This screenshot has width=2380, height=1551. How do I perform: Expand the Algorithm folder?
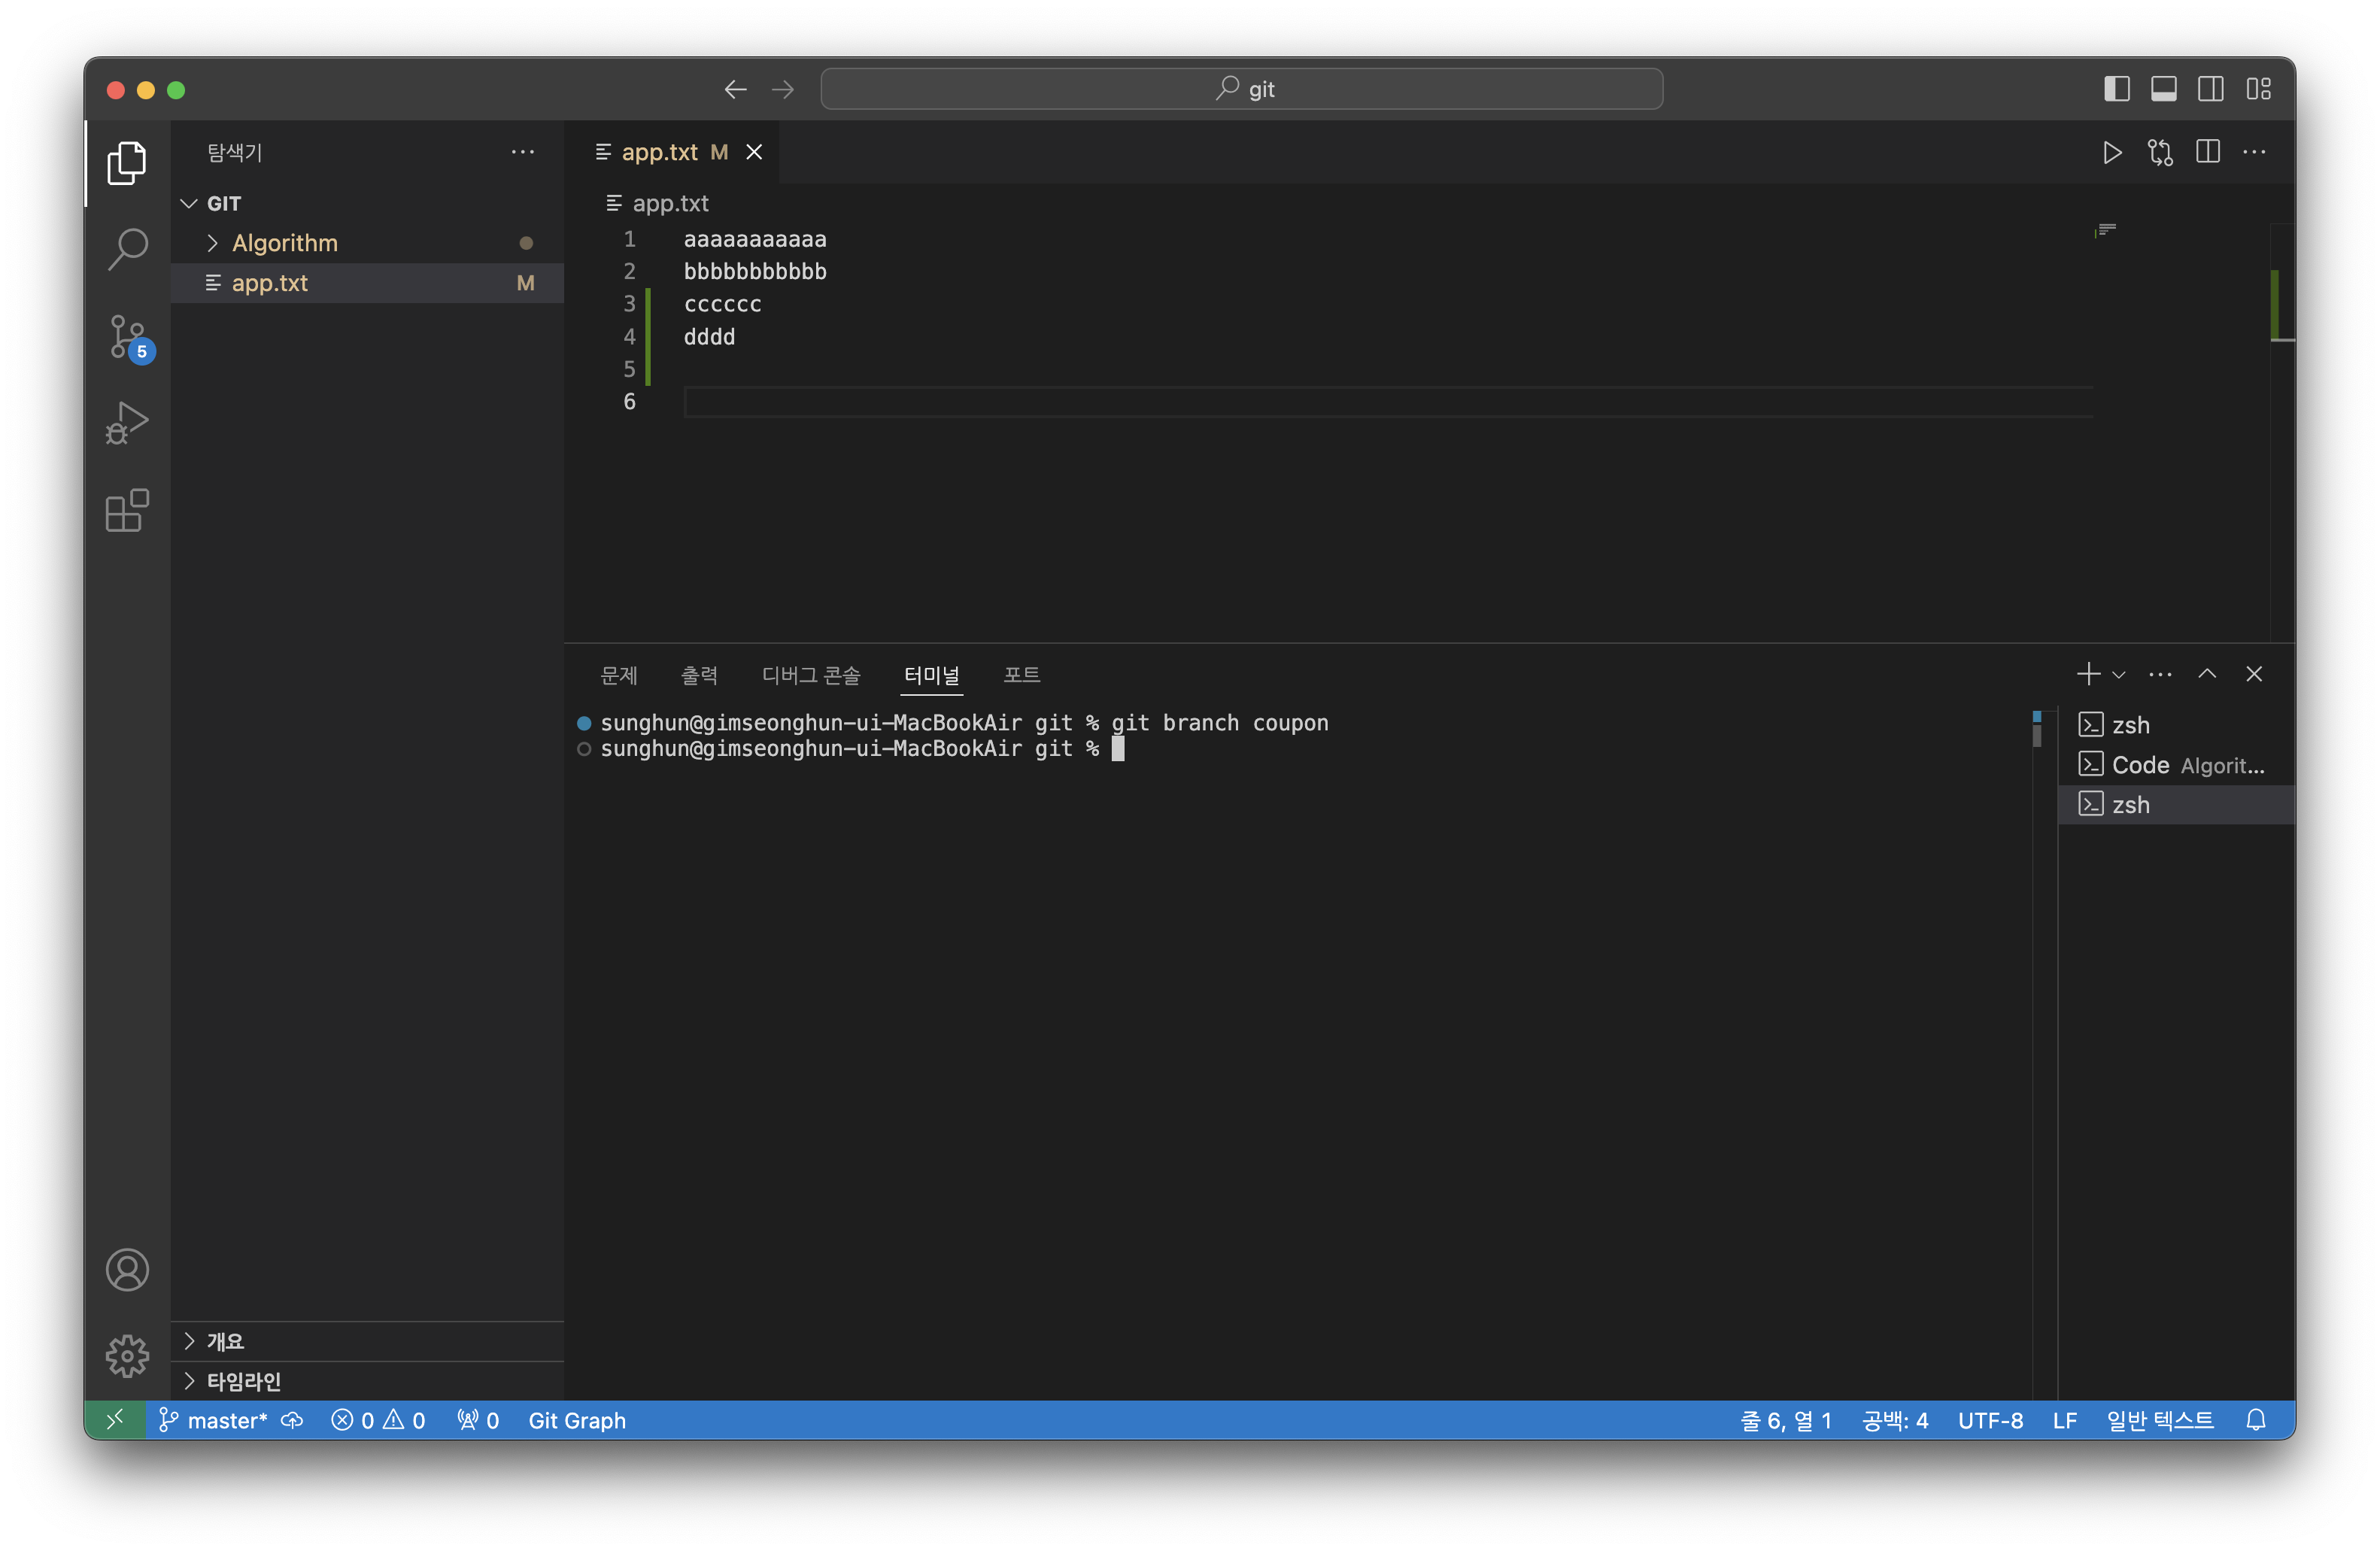[x=284, y=243]
